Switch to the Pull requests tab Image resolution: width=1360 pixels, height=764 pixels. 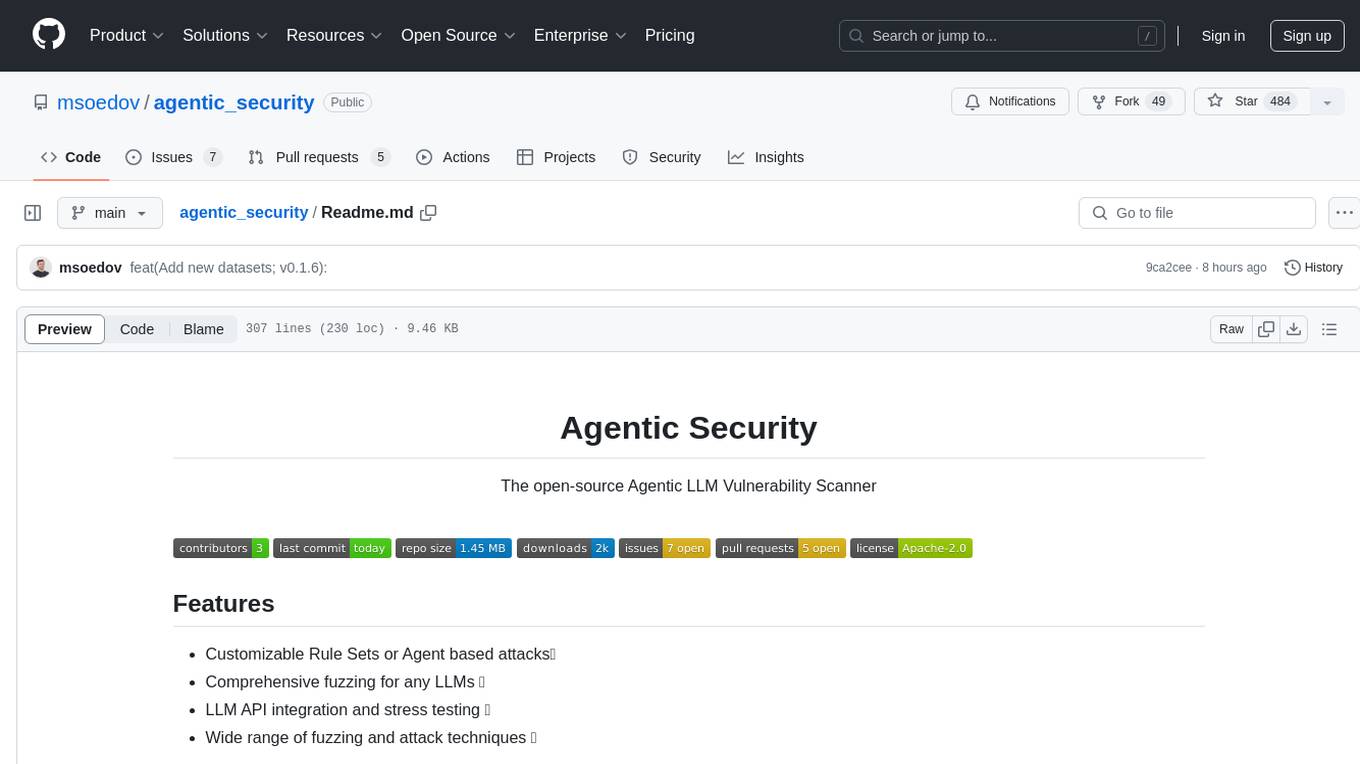coord(318,157)
